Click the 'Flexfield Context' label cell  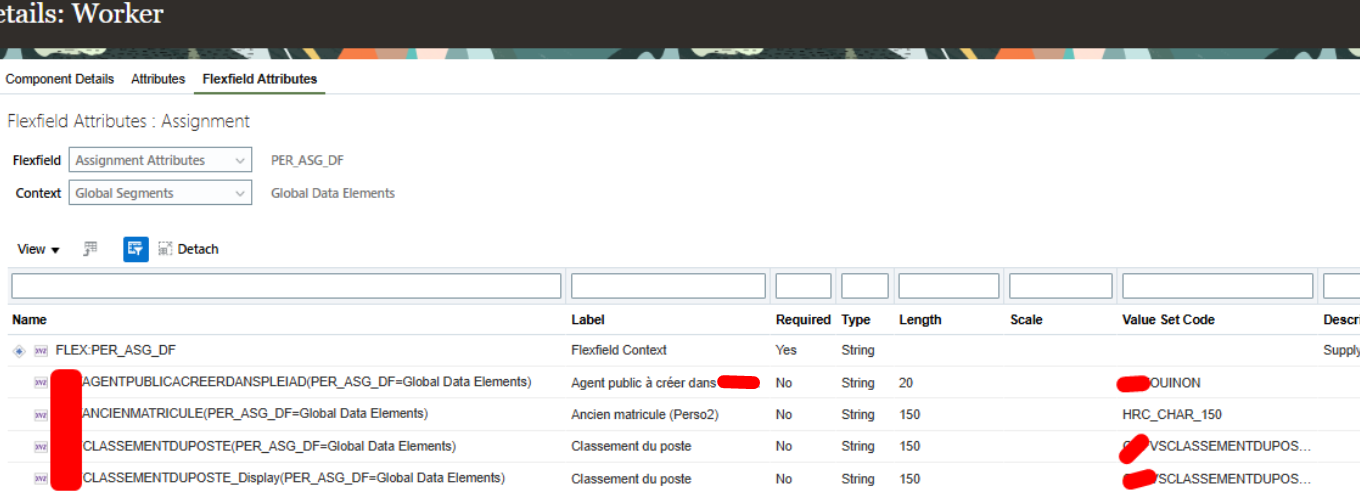tap(619, 351)
